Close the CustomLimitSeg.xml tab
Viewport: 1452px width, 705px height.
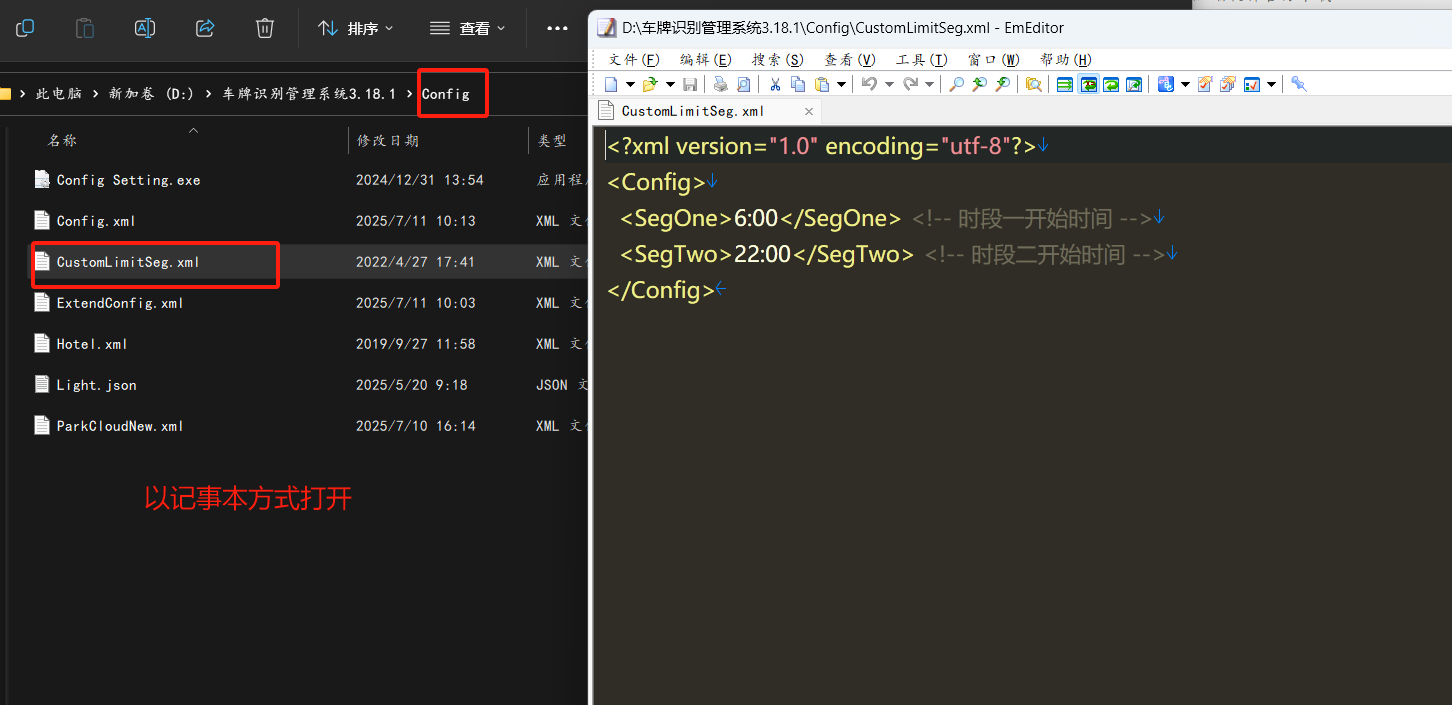click(x=806, y=111)
